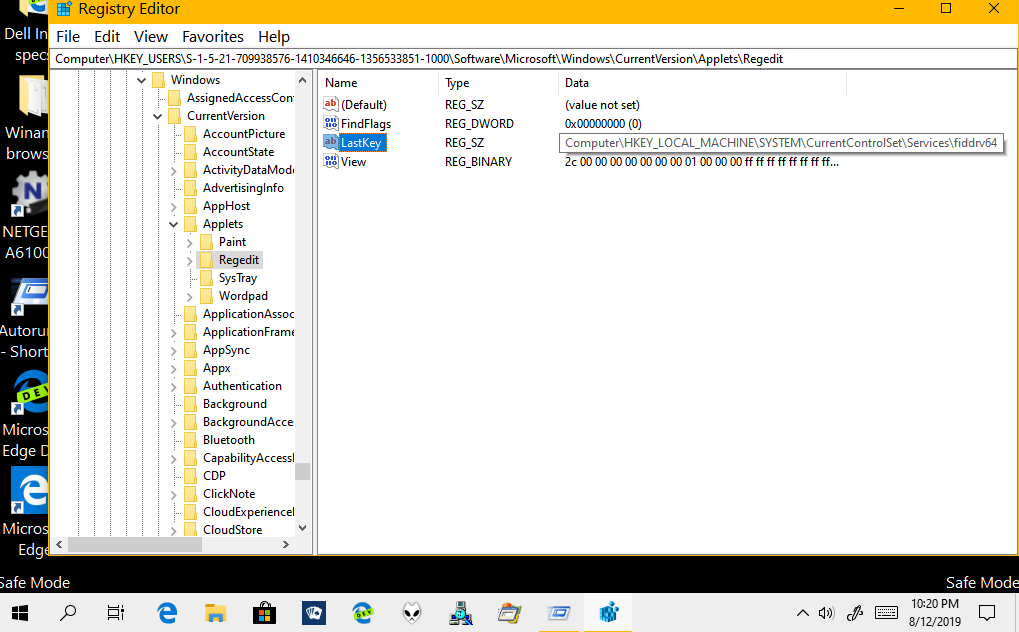
Task: Click the tree vertical scrollbar down arrow
Action: point(302,528)
